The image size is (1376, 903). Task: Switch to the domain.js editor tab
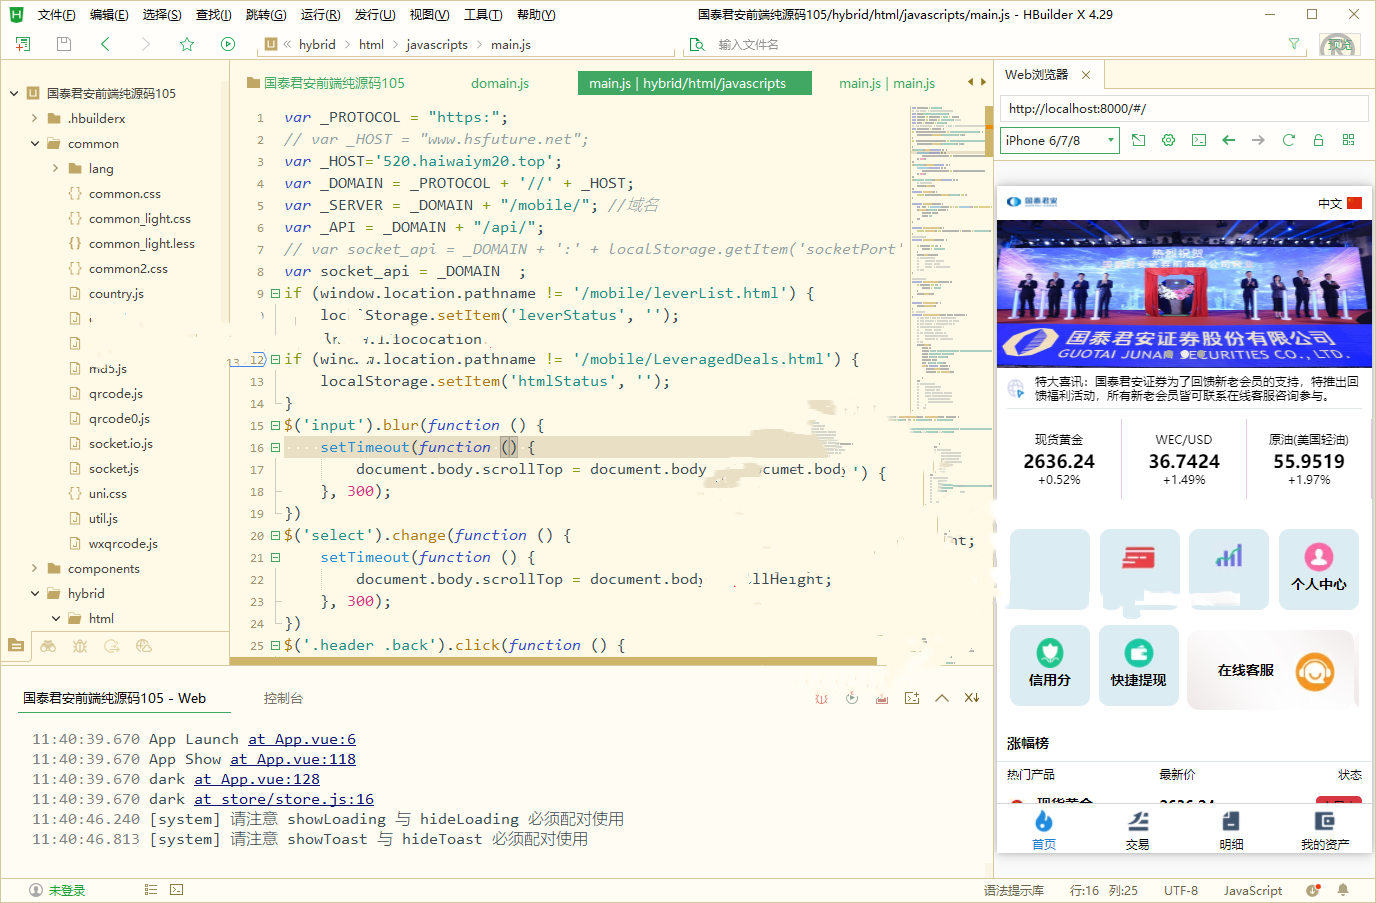pos(499,83)
